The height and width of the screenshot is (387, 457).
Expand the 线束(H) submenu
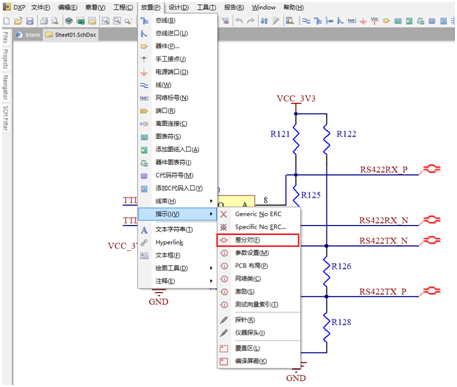(177, 201)
